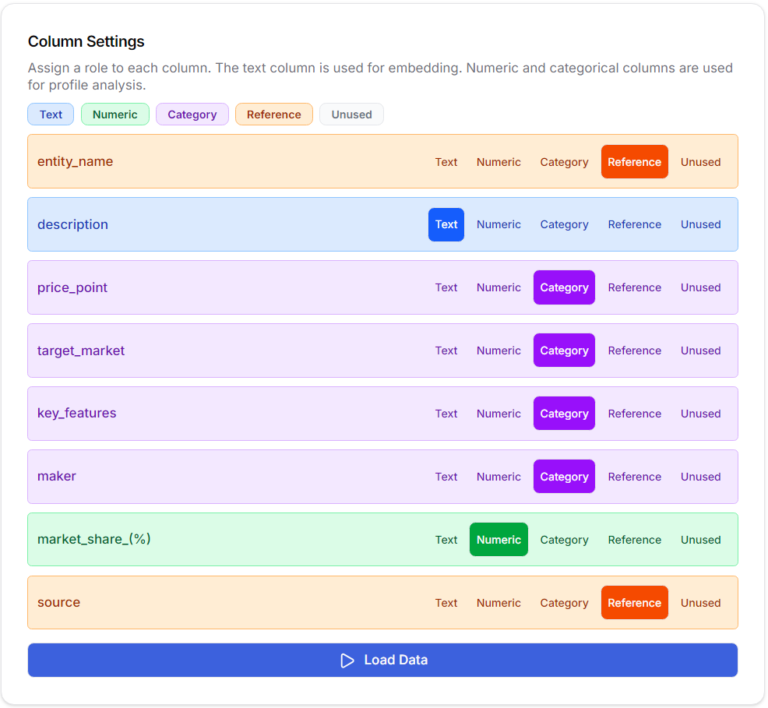Select Reference for entity_name
Viewport: 768px width, 708px height.
(634, 162)
